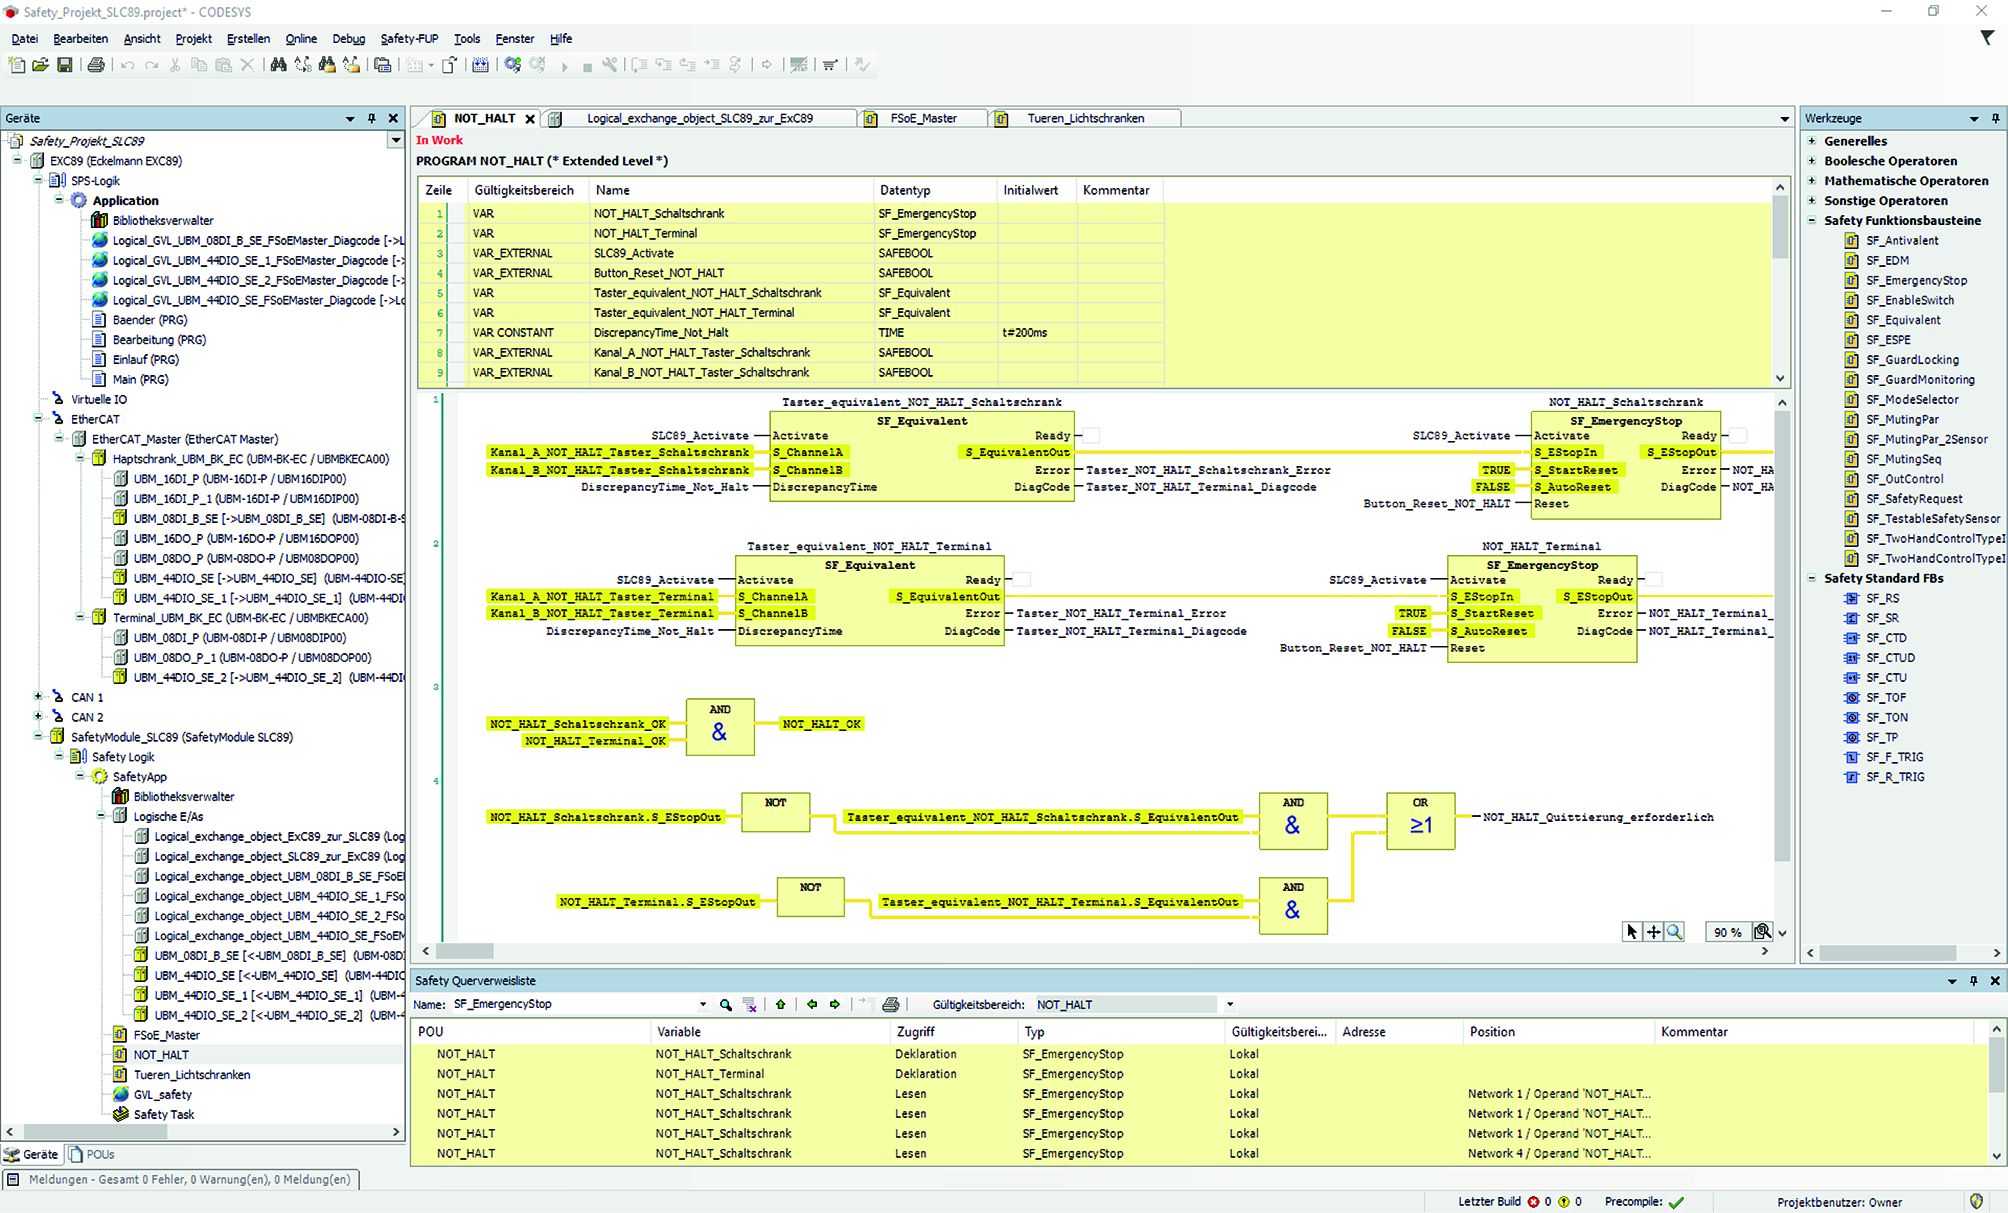Open the Safety-FUP menu
This screenshot has height=1213, width=2008.
(408, 38)
